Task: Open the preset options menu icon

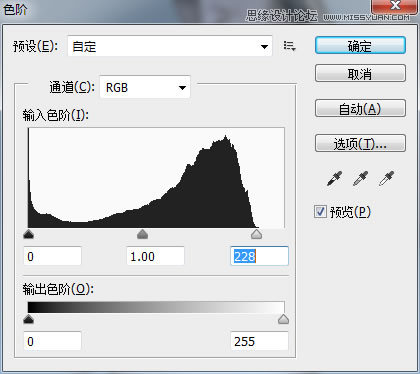Action: click(289, 46)
